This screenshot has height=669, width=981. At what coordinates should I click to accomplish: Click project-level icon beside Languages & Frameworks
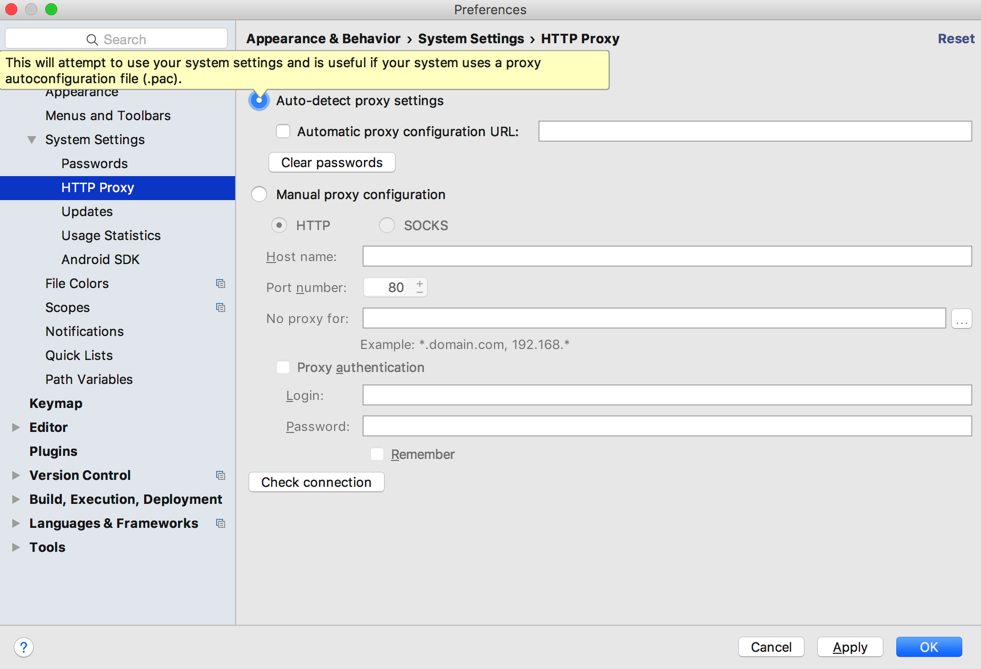coord(221,524)
